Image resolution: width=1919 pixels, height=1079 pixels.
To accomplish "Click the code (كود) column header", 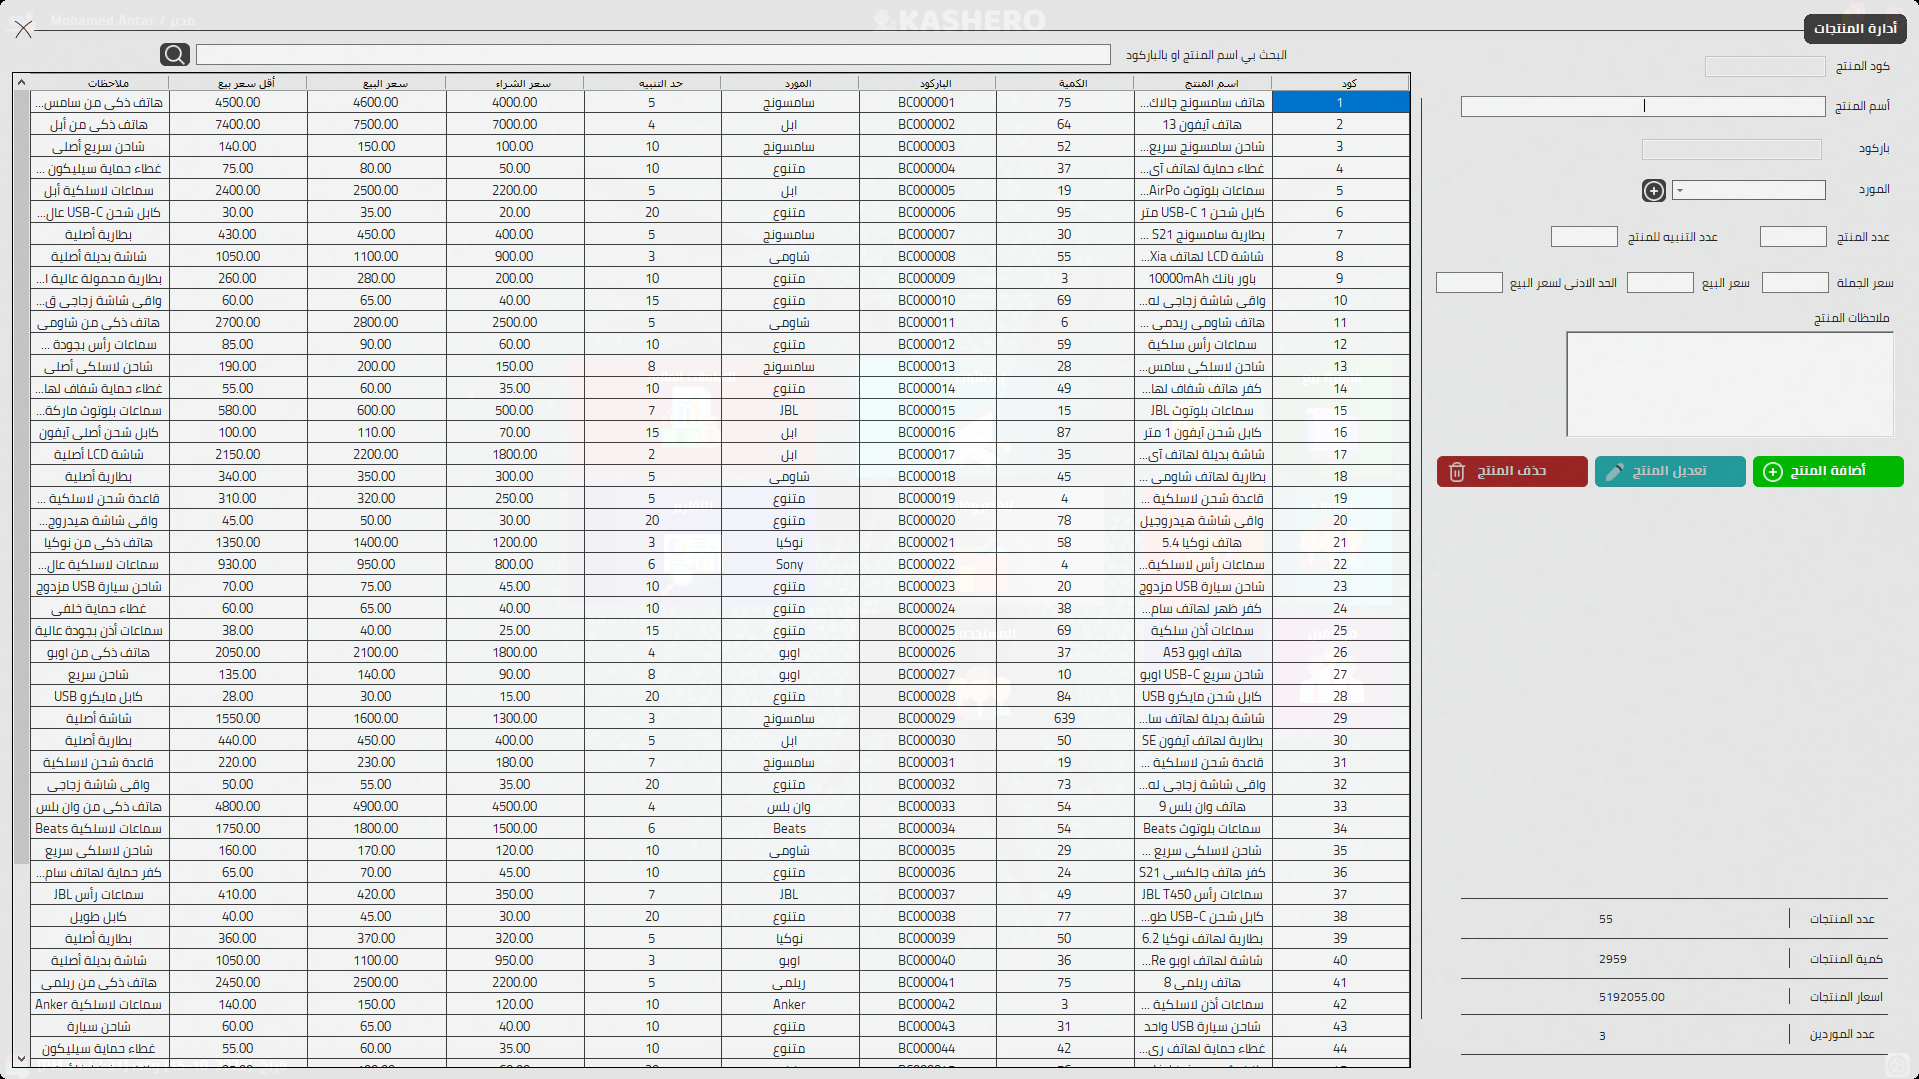I will coord(1340,83).
